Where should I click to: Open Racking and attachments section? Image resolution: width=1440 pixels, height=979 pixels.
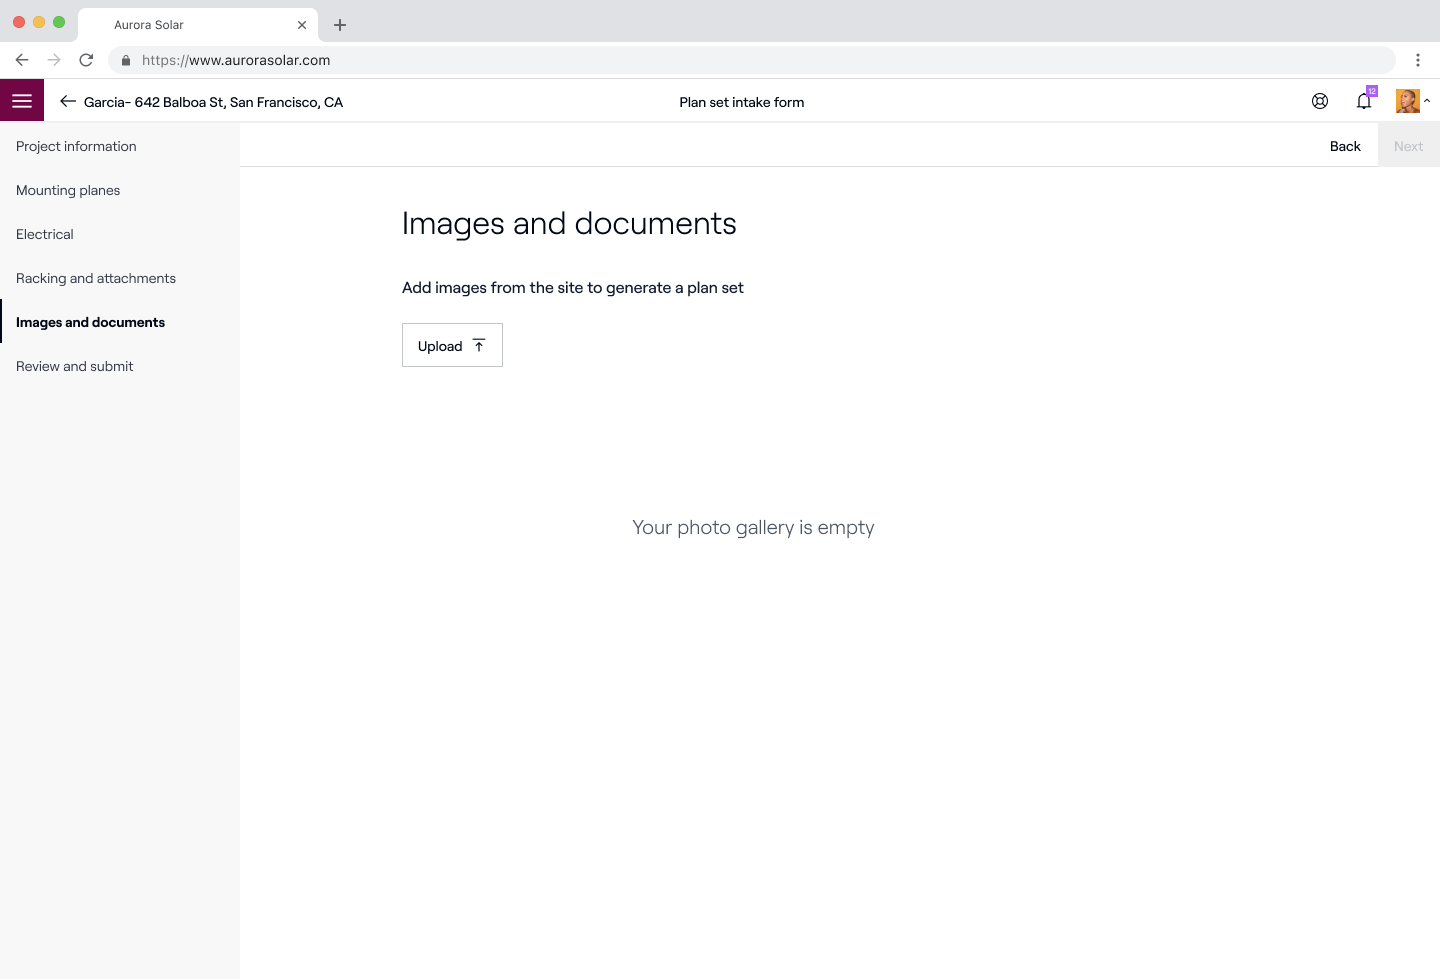click(120, 278)
